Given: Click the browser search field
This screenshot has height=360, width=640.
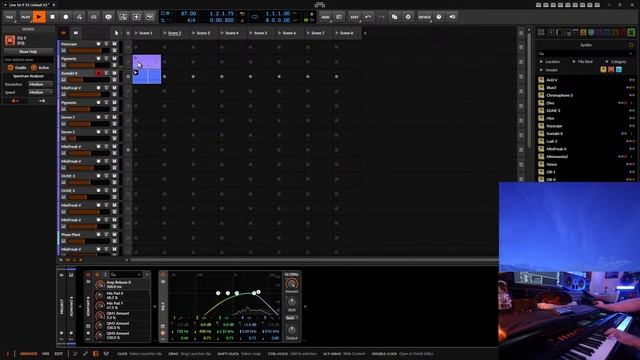Looking at the screenshot, I should [586, 53].
